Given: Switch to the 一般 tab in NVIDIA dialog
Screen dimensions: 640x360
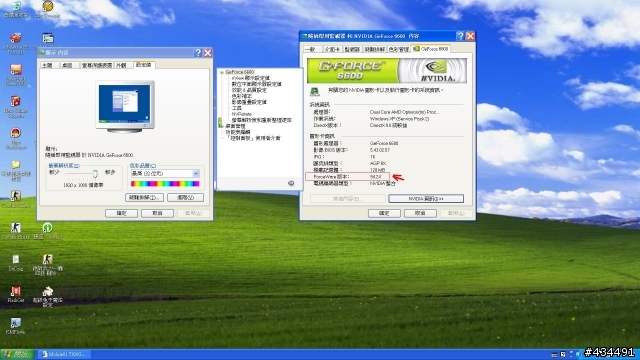Looking at the screenshot, I should coord(311,49).
